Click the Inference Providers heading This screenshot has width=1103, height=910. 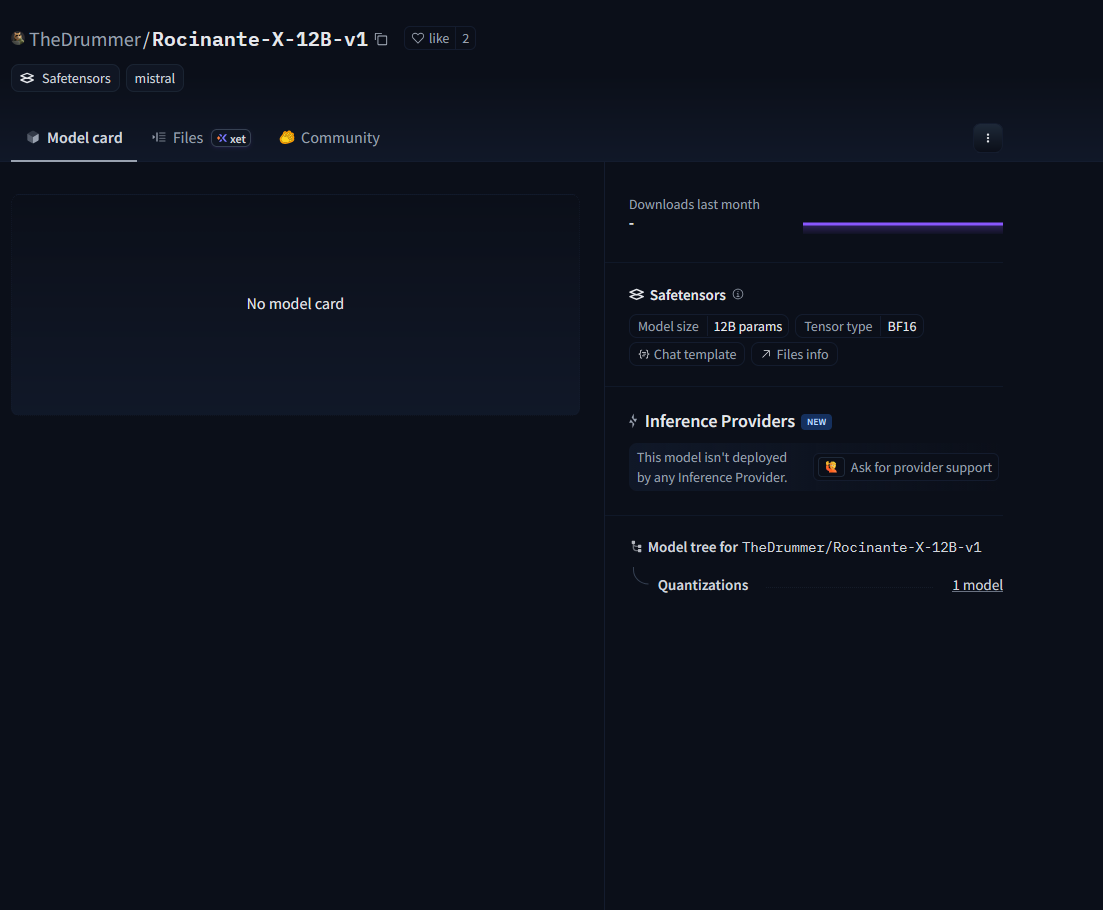coord(720,421)
